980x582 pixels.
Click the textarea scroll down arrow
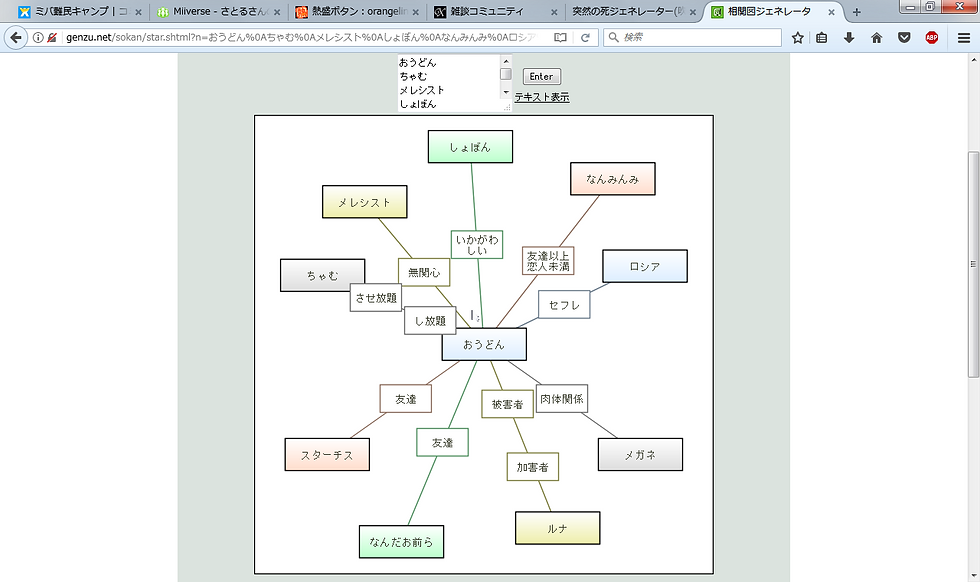tap(506, 93)
